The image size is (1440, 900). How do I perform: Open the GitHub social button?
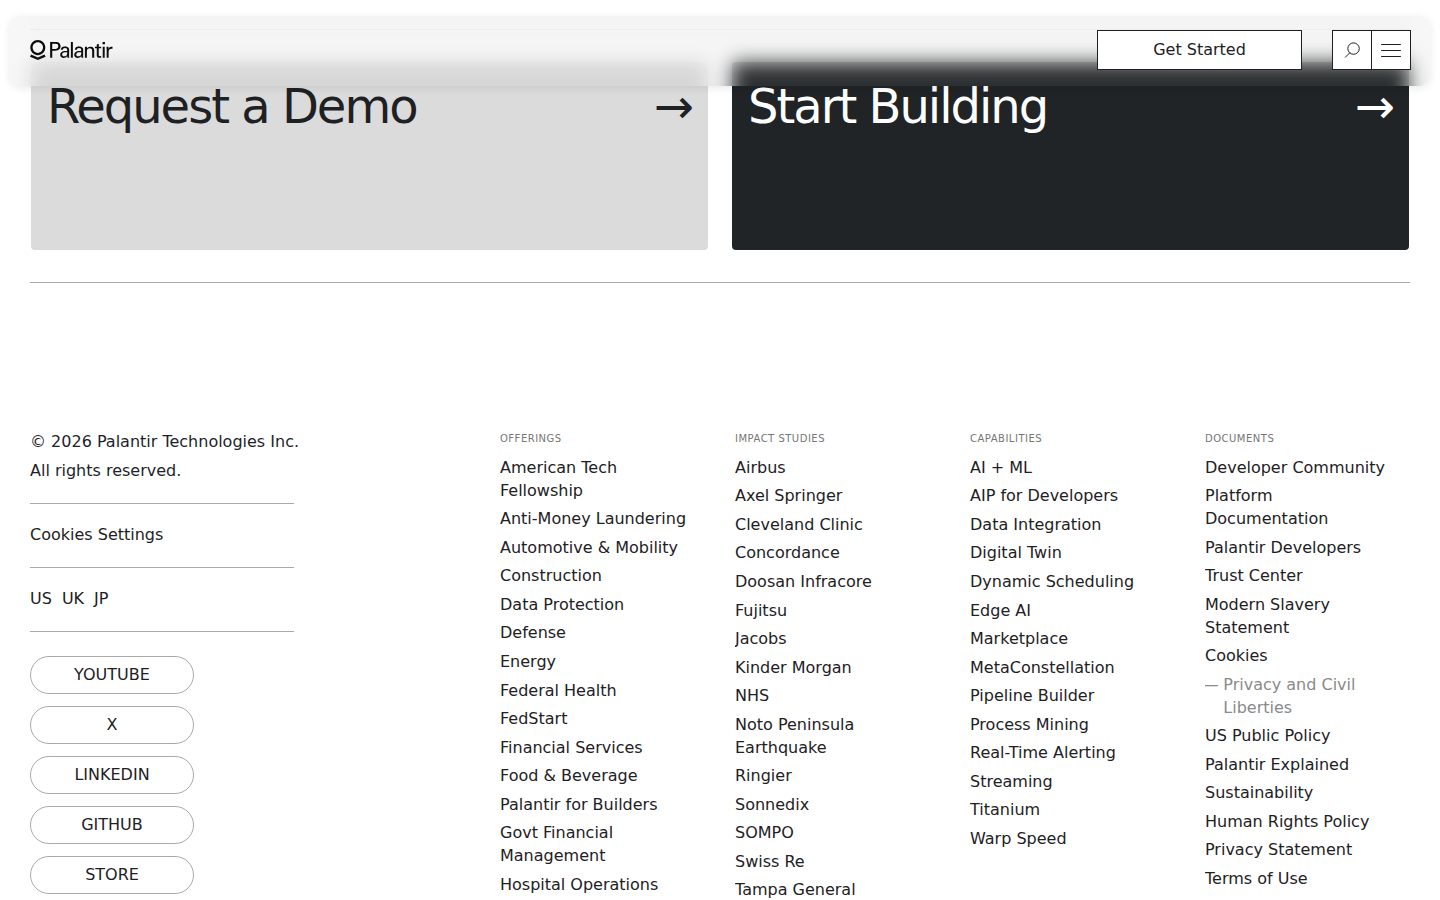click(112, 825)
